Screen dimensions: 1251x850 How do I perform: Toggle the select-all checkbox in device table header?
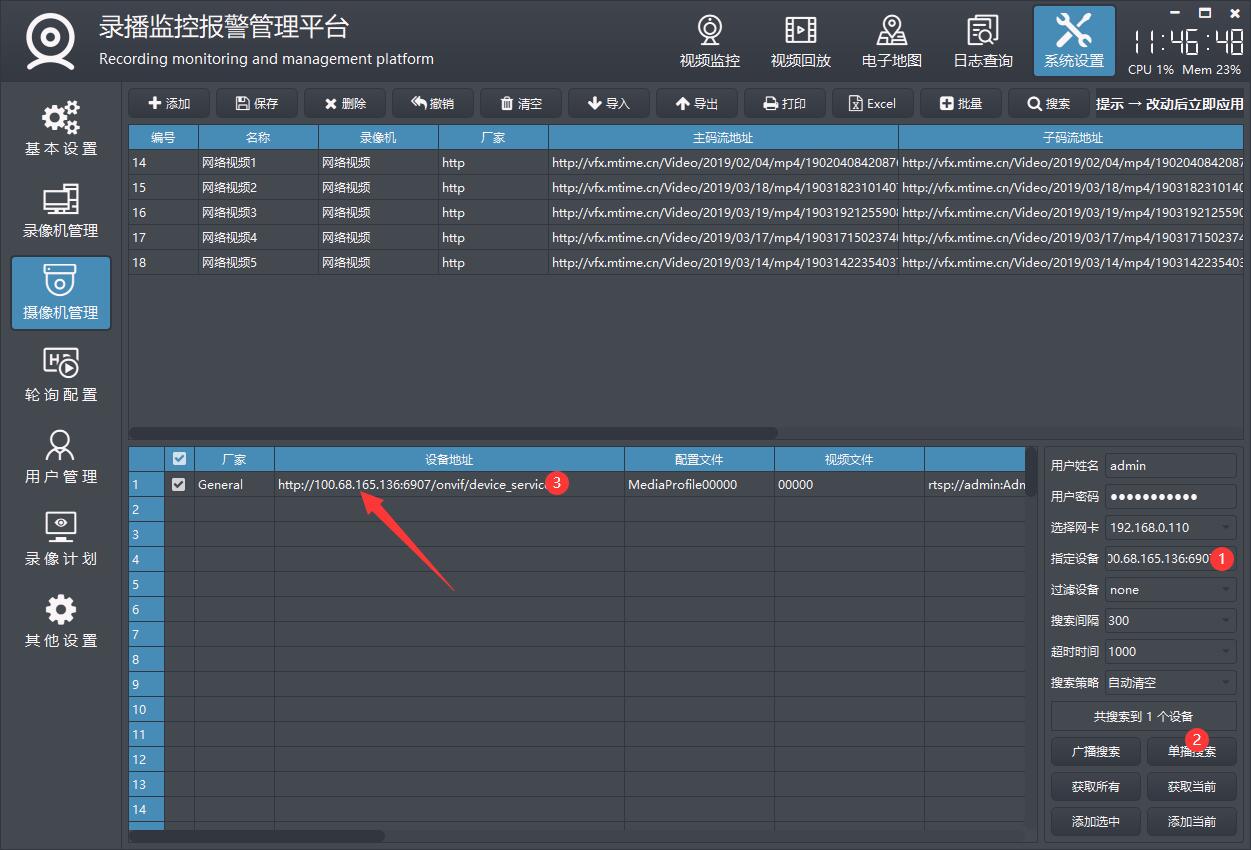click(179, 459)
